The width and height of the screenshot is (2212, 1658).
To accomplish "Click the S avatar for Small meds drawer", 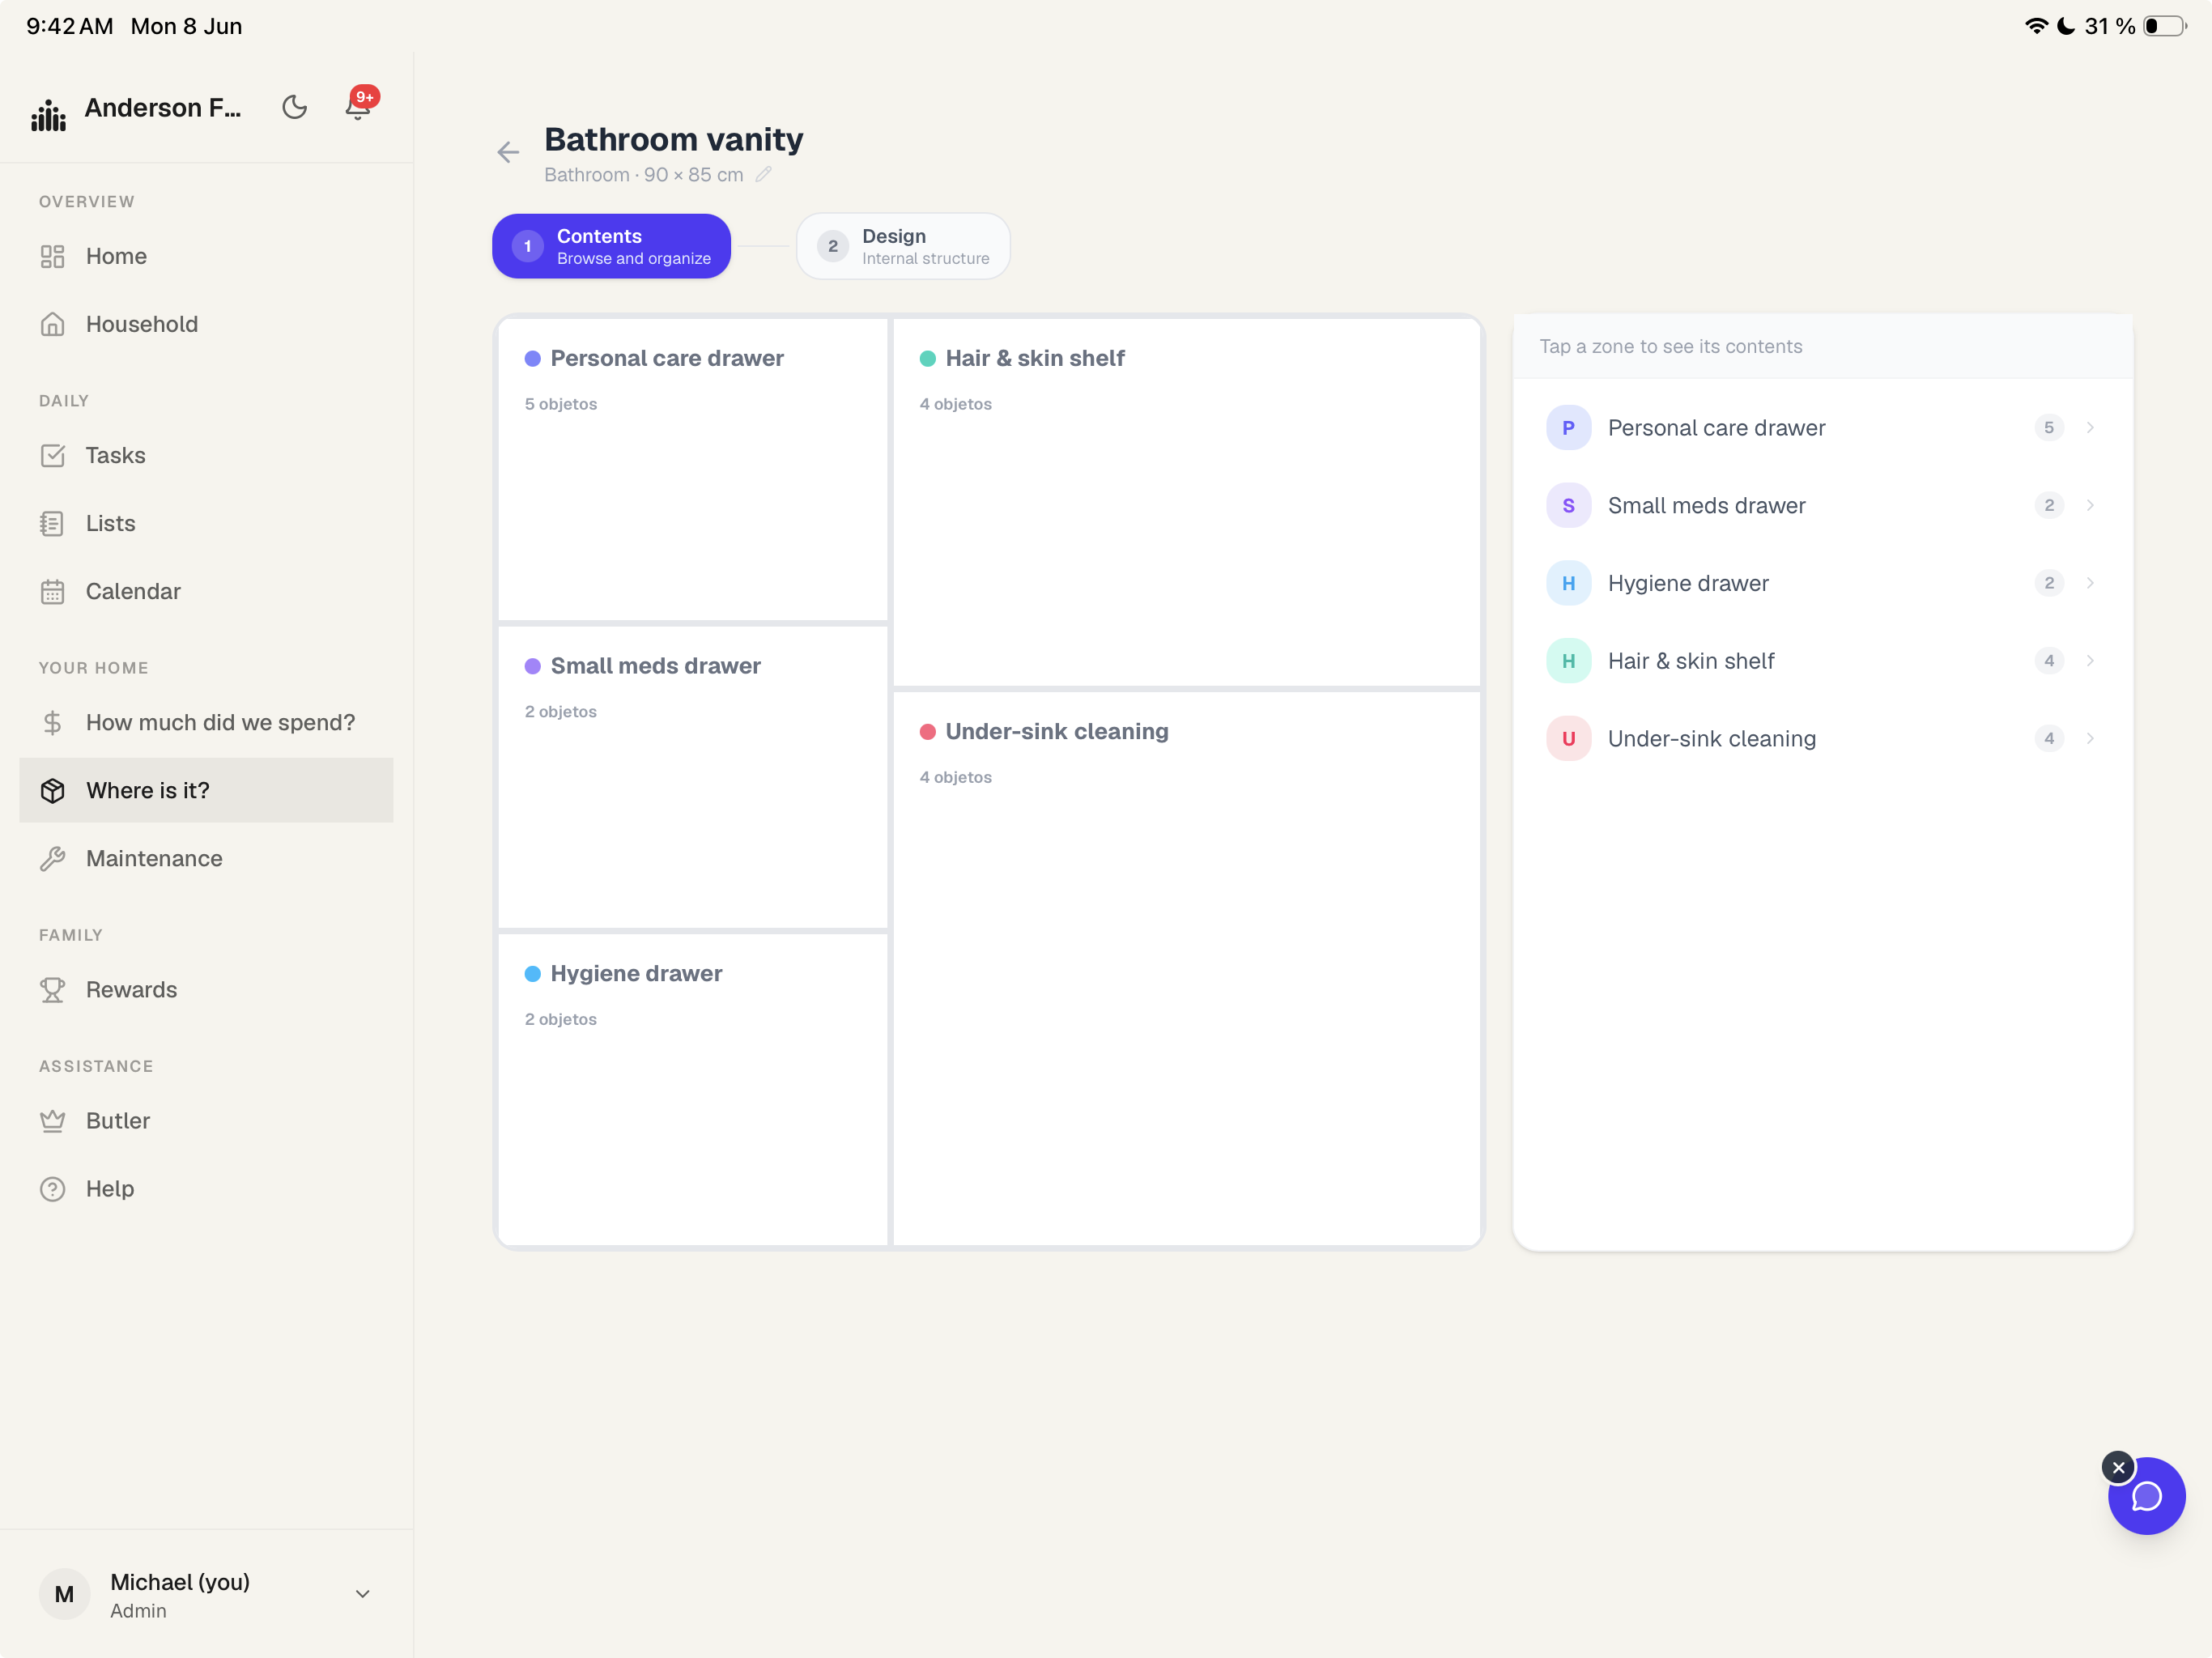I will (1568, 505).
